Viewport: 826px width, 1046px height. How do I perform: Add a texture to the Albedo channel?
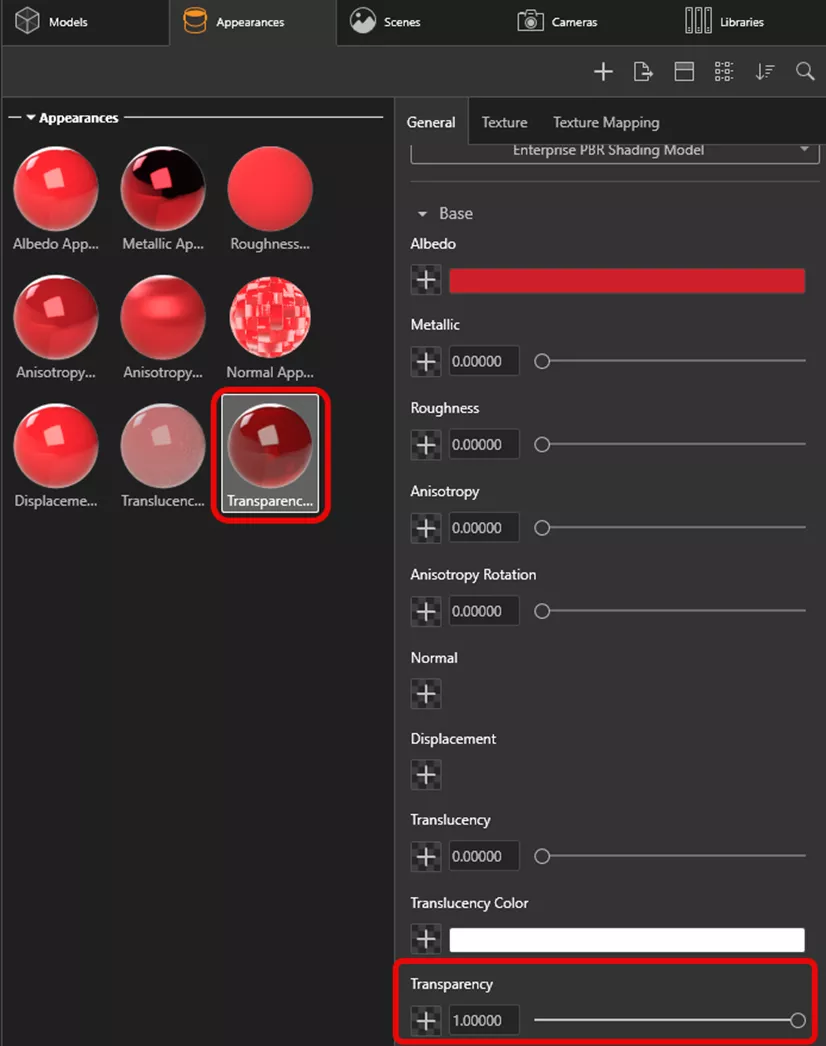click(x=425, y=279)
